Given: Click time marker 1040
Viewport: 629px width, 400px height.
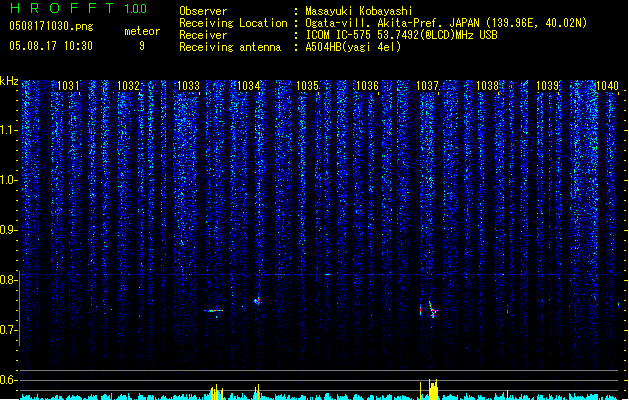Looking at the screenshot, I should coord(607,86).
